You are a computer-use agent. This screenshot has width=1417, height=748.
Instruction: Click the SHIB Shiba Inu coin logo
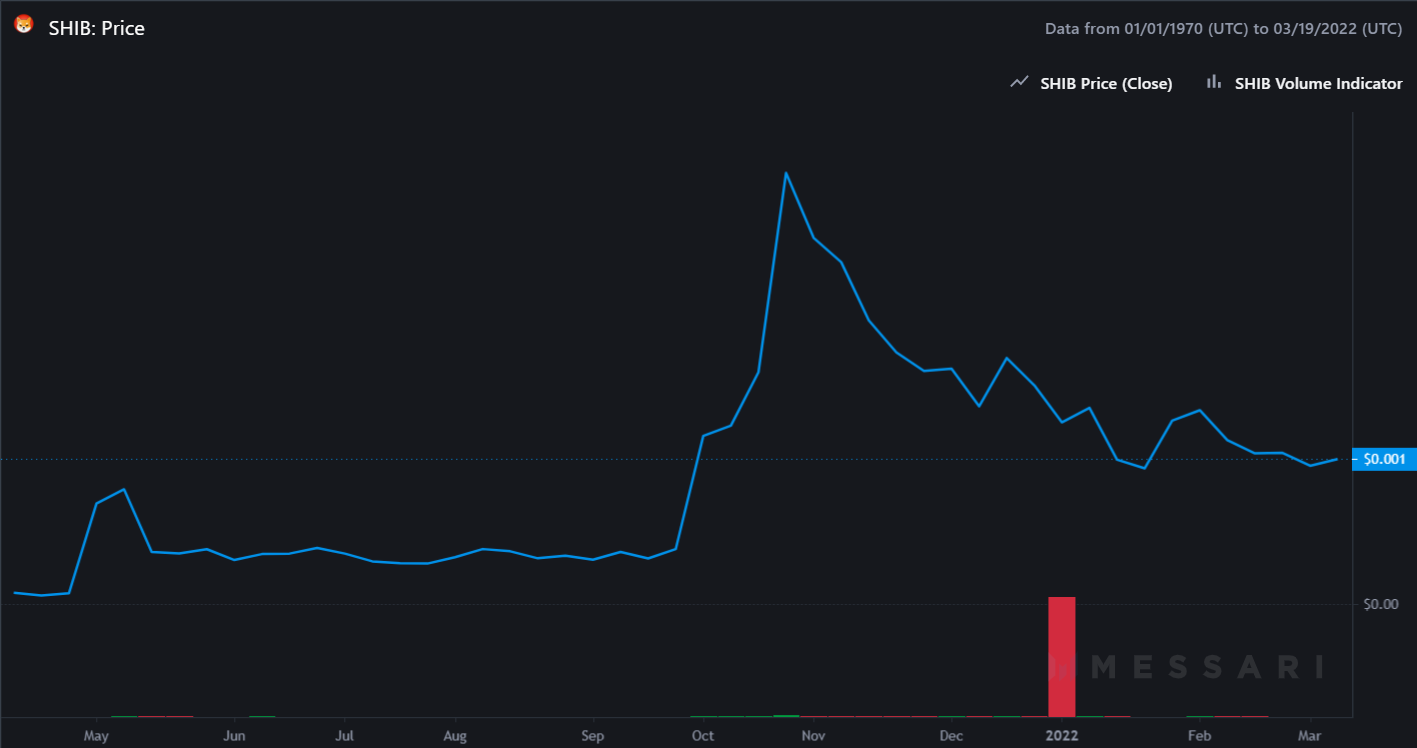(x=22, y=27)
